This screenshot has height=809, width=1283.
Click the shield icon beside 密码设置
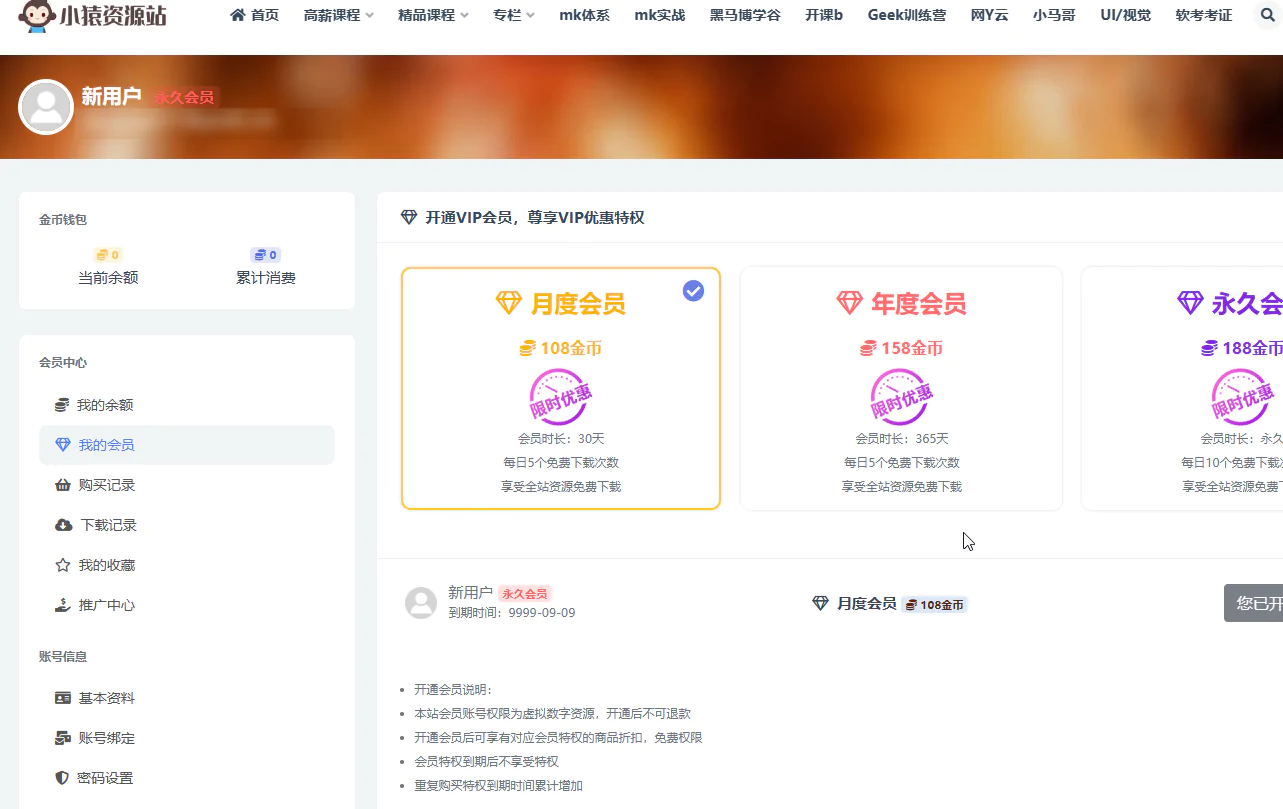point(62,778)
